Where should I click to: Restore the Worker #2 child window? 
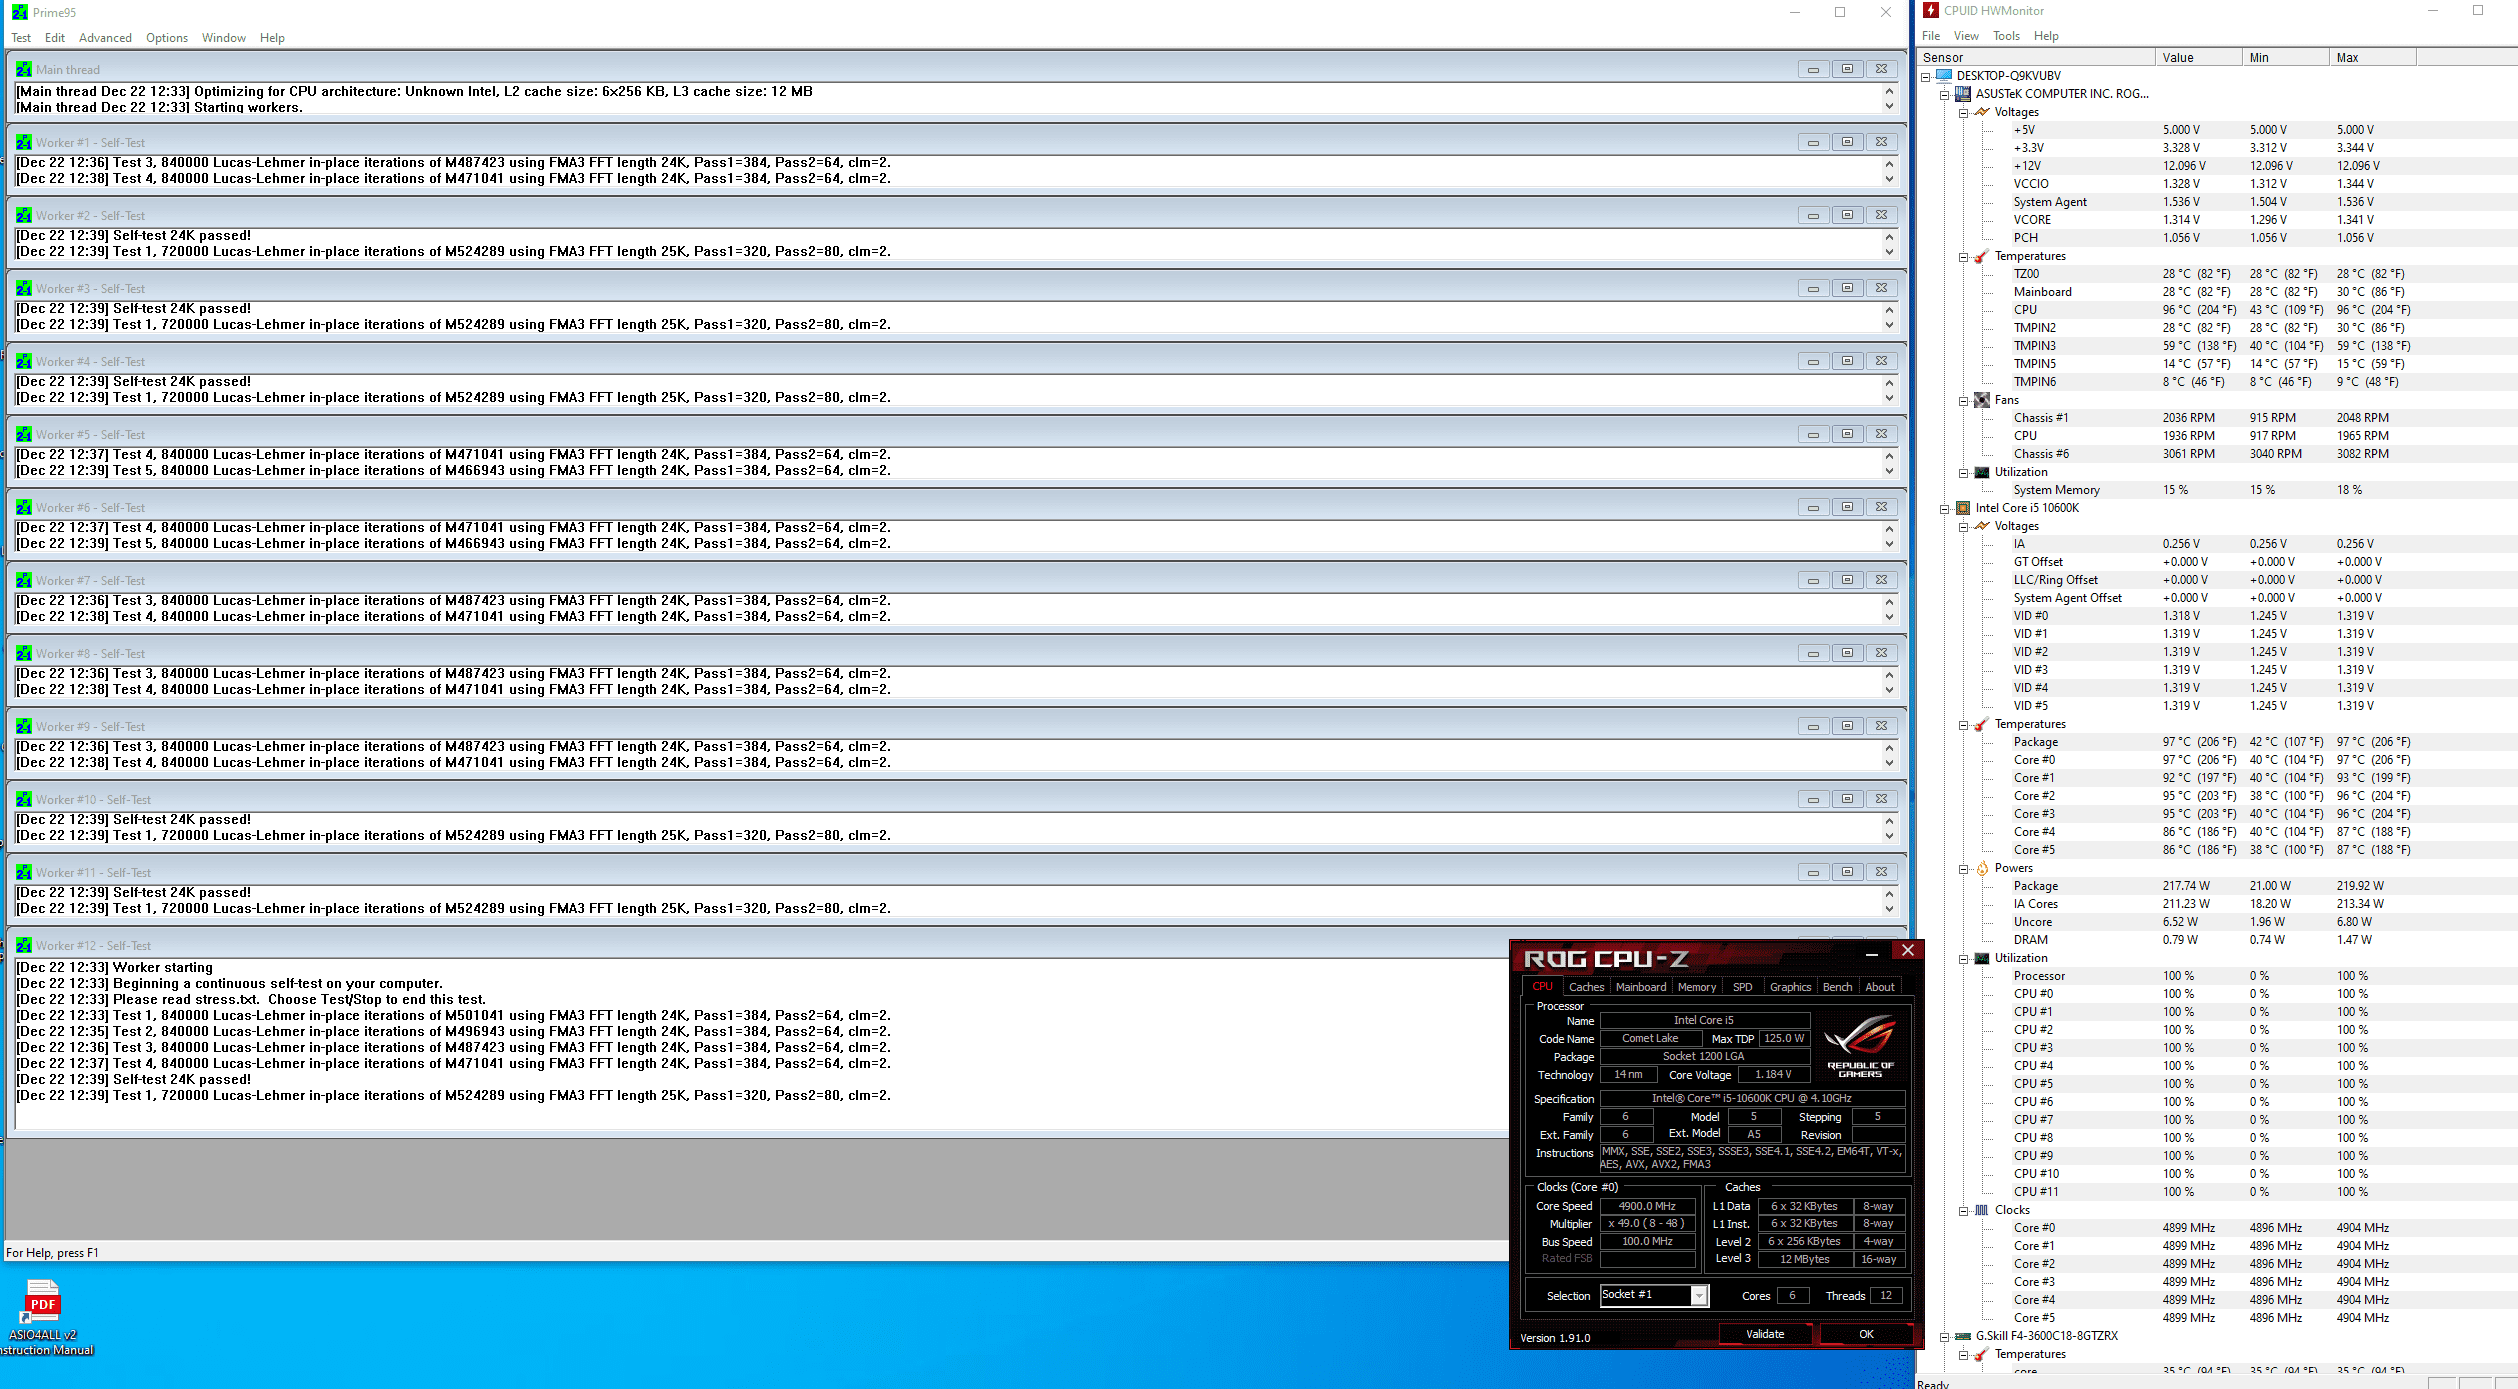[x=1847, y=215]
